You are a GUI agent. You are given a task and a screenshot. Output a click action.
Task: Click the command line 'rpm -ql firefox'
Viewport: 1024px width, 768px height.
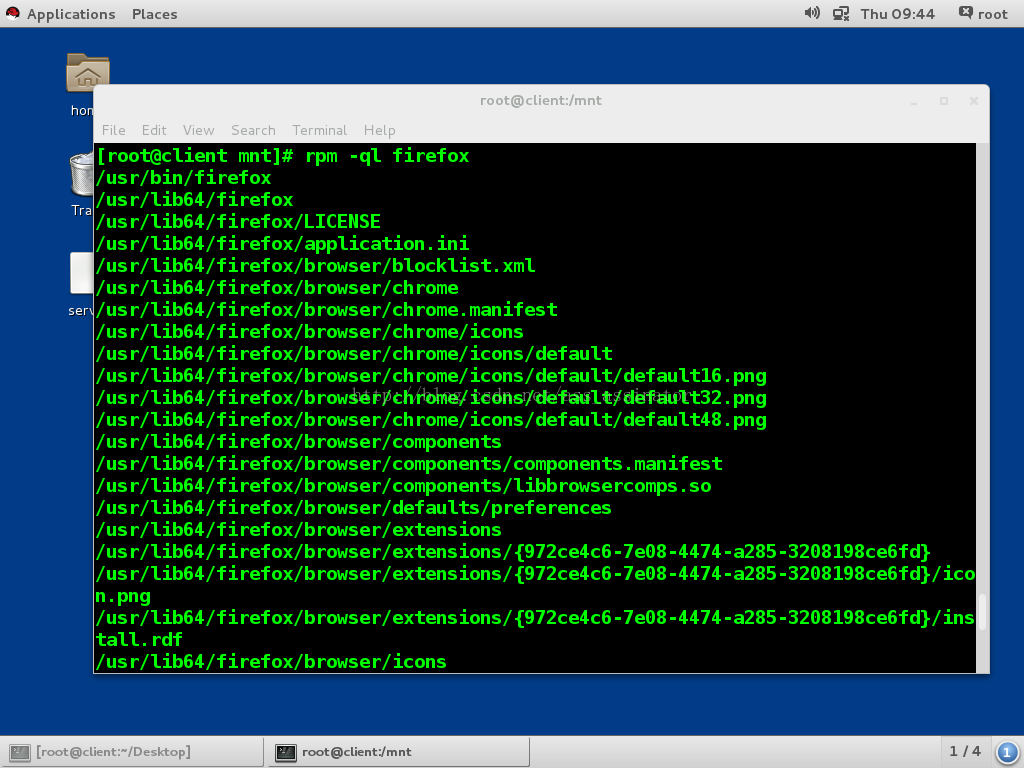[x=387, y=156]
